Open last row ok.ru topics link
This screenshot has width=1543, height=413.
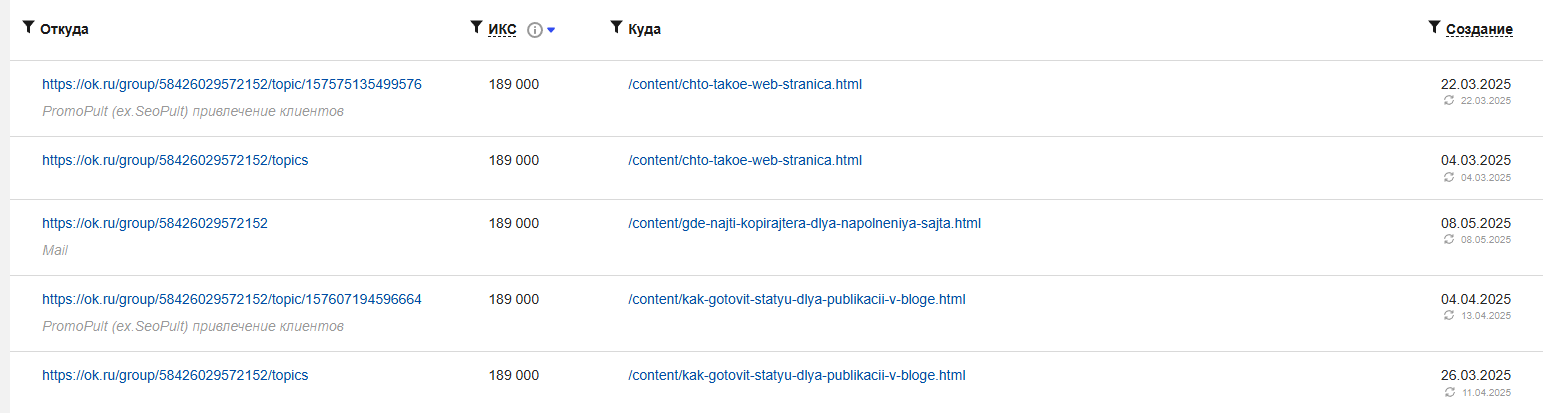pyautogui.click(x=175, y=375)
